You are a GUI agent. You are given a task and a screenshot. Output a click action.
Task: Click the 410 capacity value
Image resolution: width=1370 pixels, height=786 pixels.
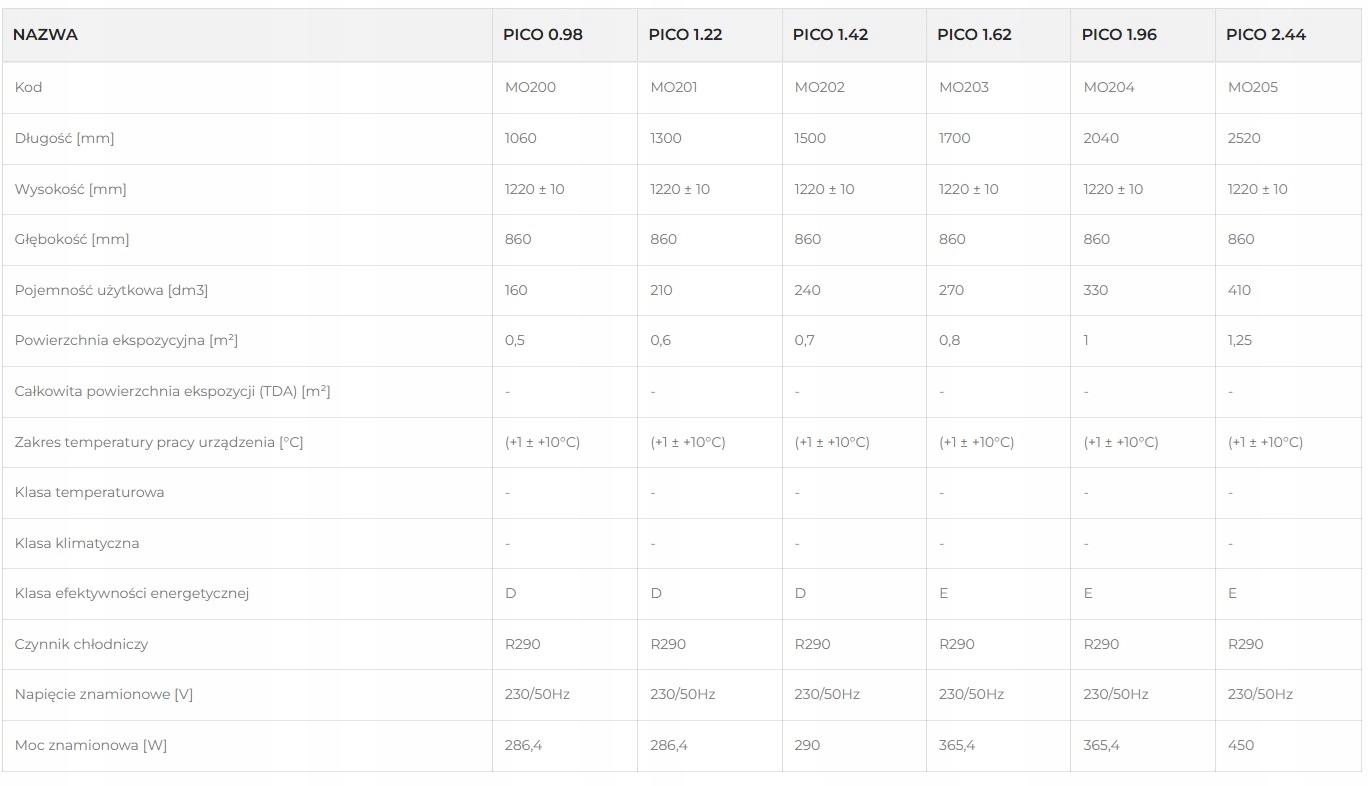tap(1239, 290)
